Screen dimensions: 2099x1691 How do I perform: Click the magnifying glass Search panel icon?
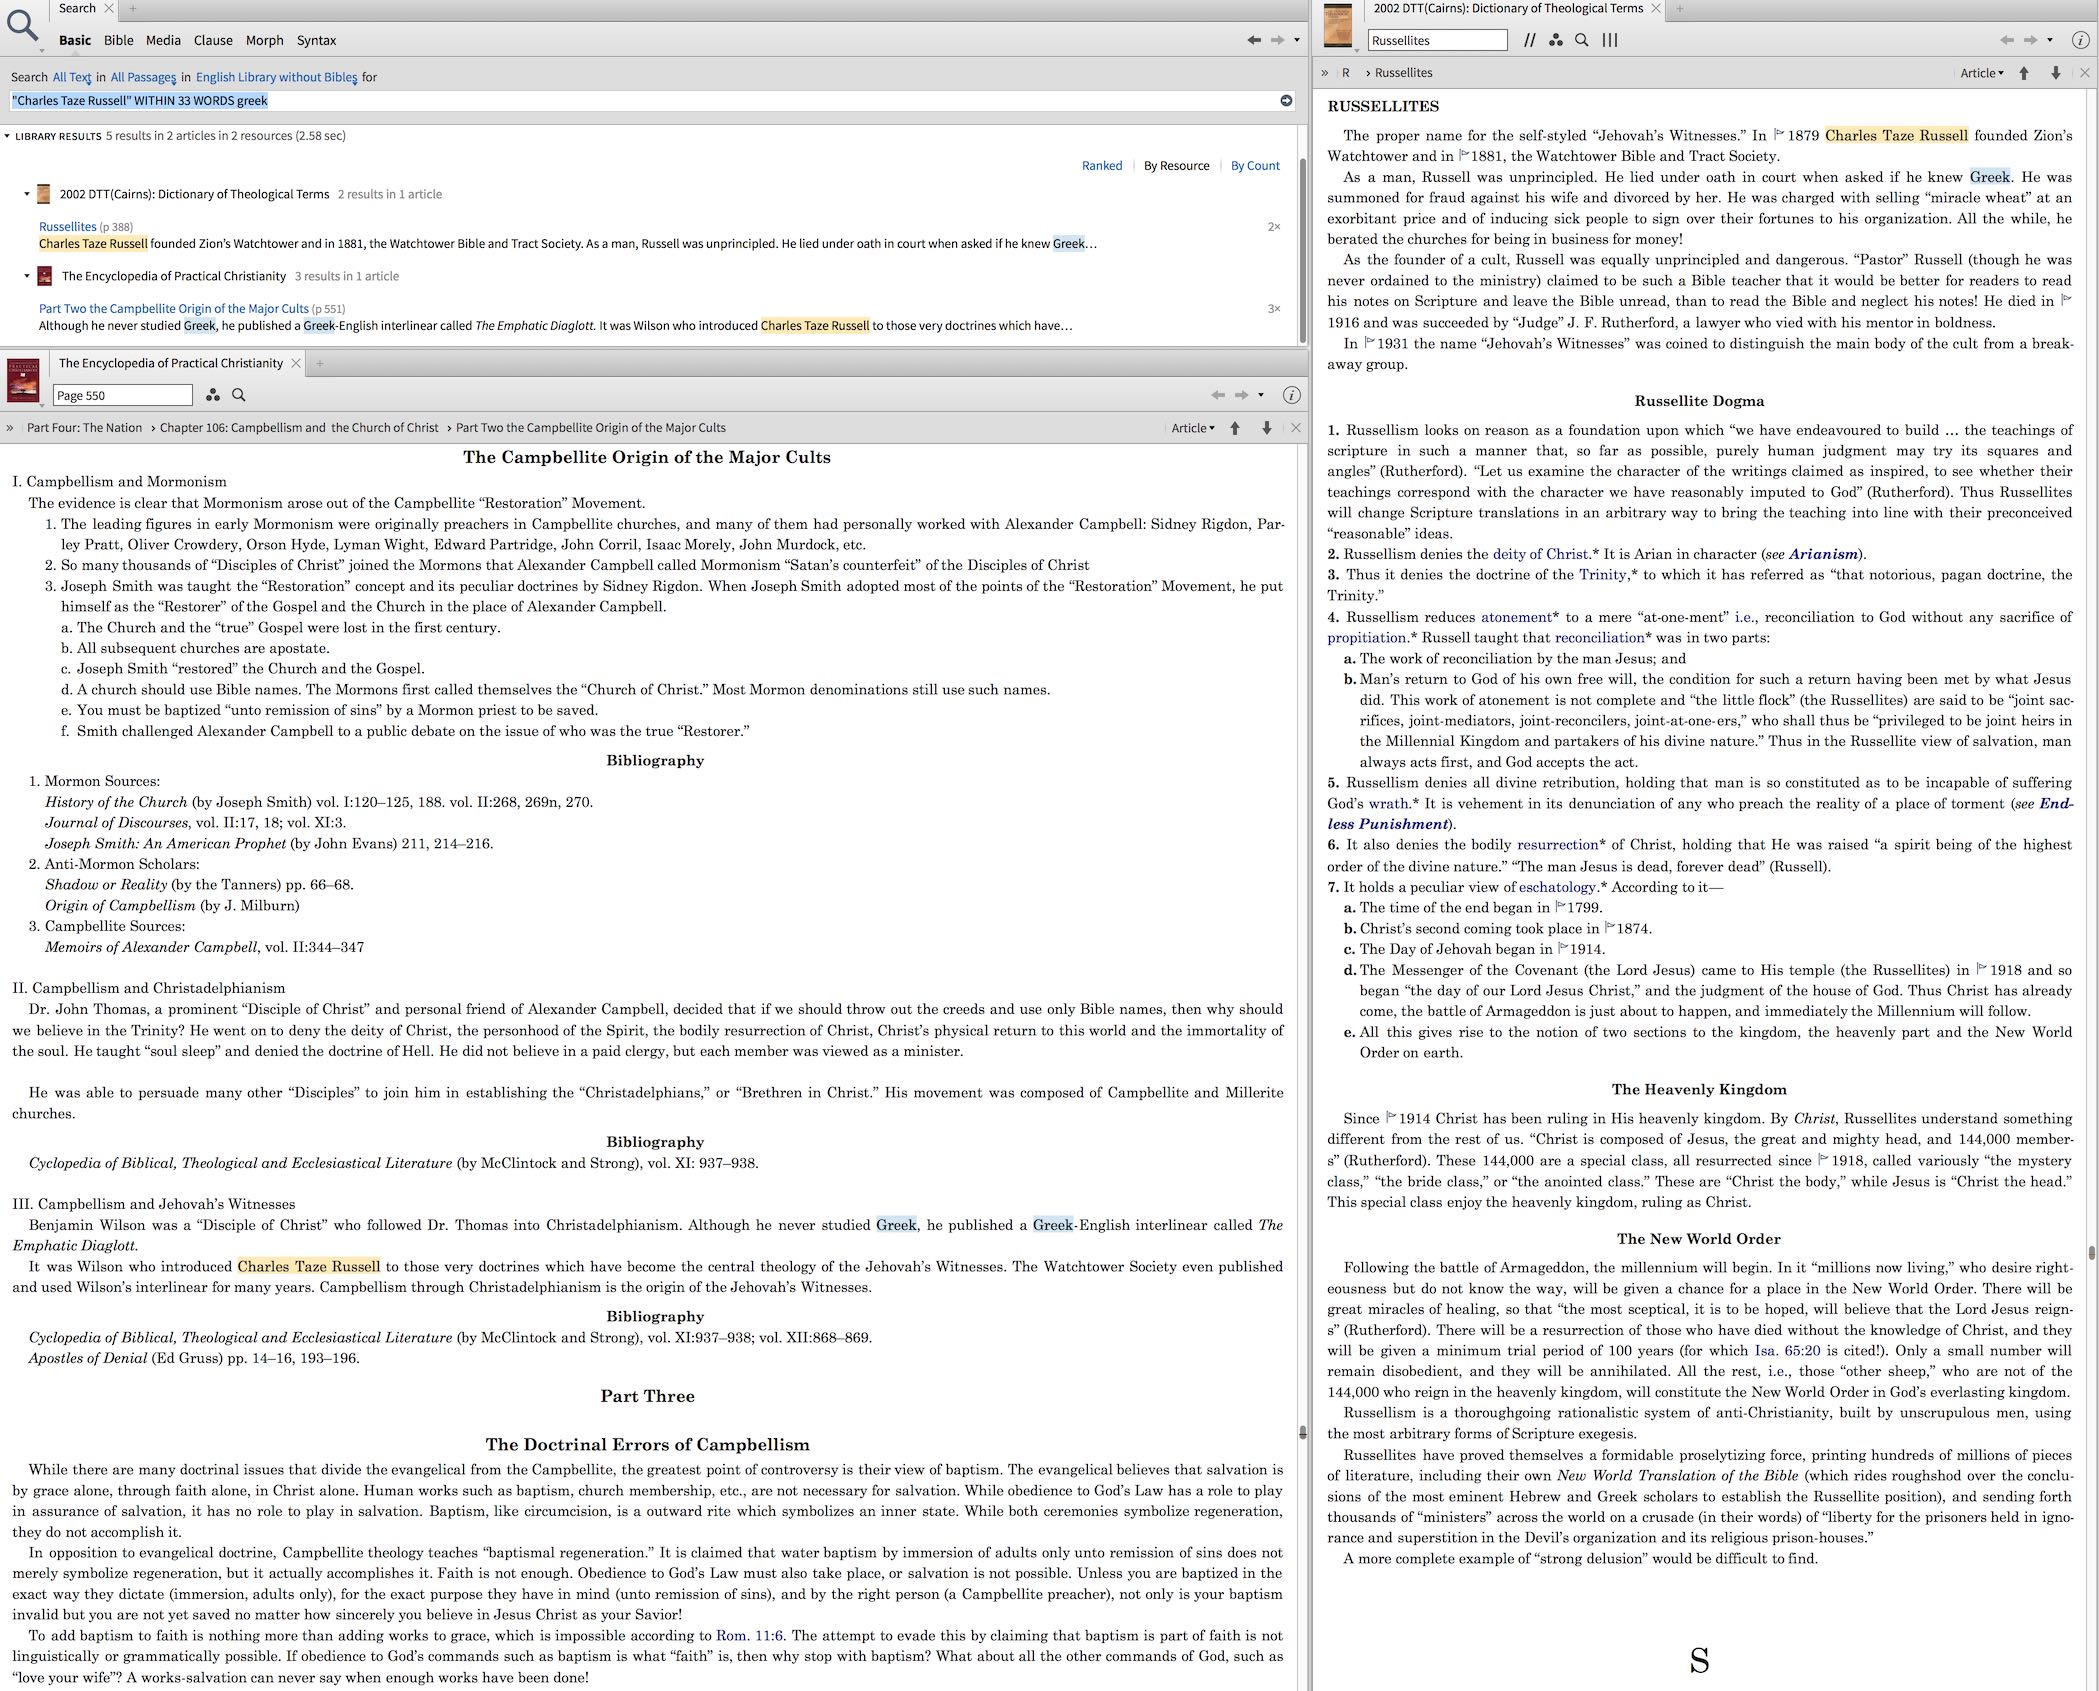coord(22,25)
